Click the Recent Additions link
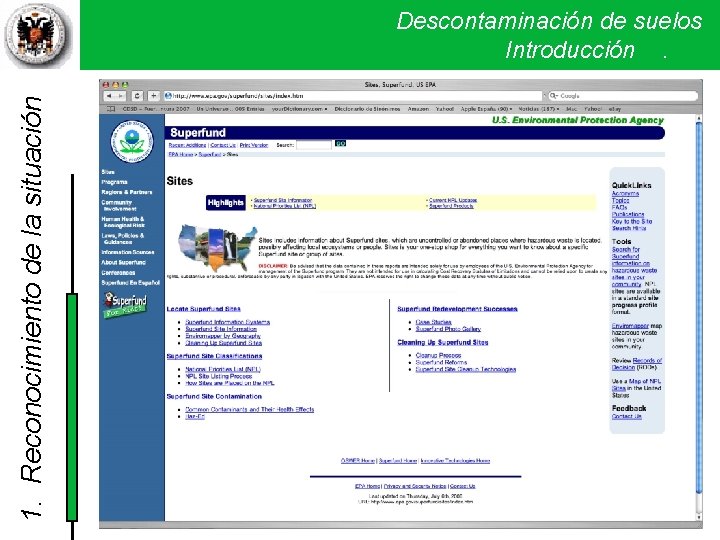 coord(187,145)
